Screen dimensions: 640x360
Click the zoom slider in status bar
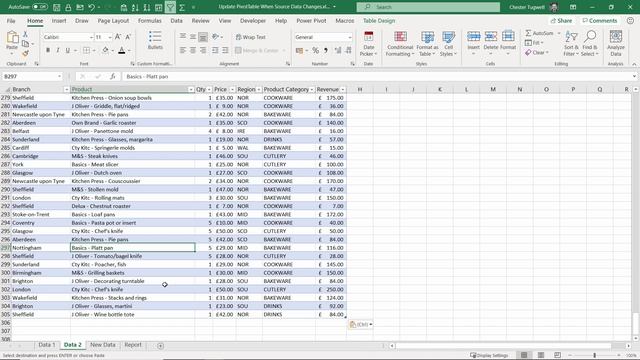pos(595,355)
